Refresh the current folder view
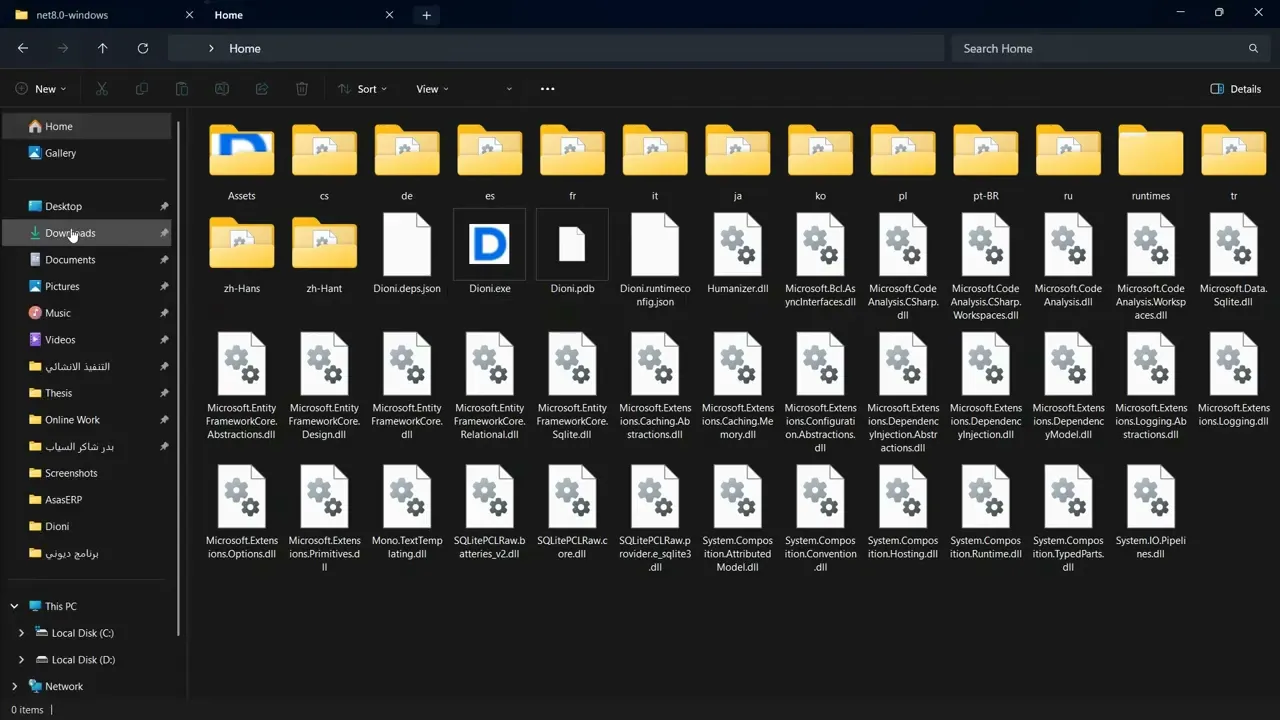Image resolution: width=1280 pixels, height=720 pixels. [x=143, y=48]
